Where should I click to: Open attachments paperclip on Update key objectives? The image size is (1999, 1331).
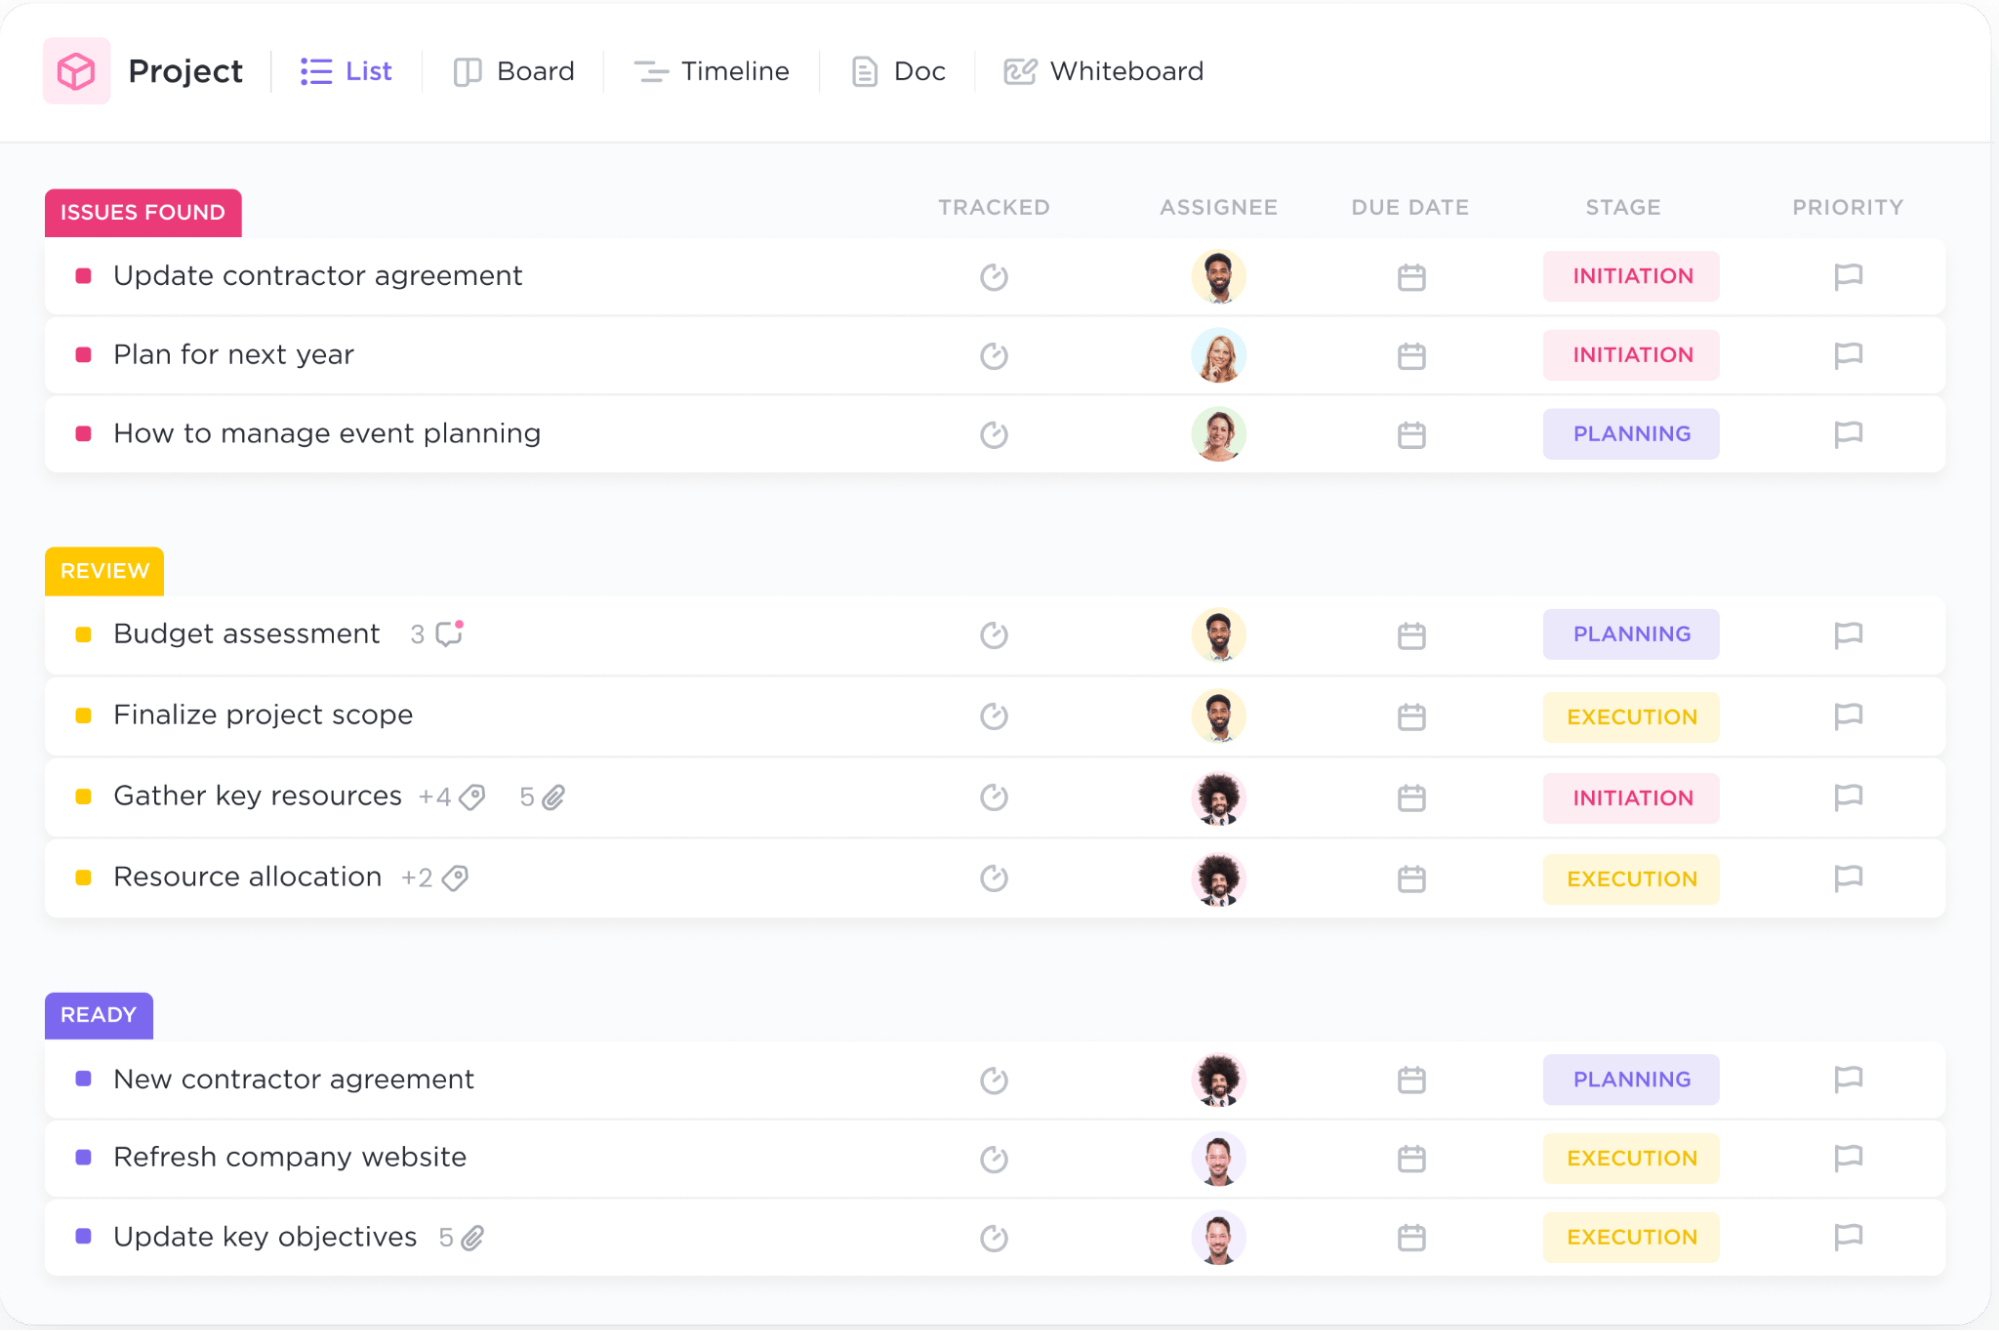[x=472, y=1238]
